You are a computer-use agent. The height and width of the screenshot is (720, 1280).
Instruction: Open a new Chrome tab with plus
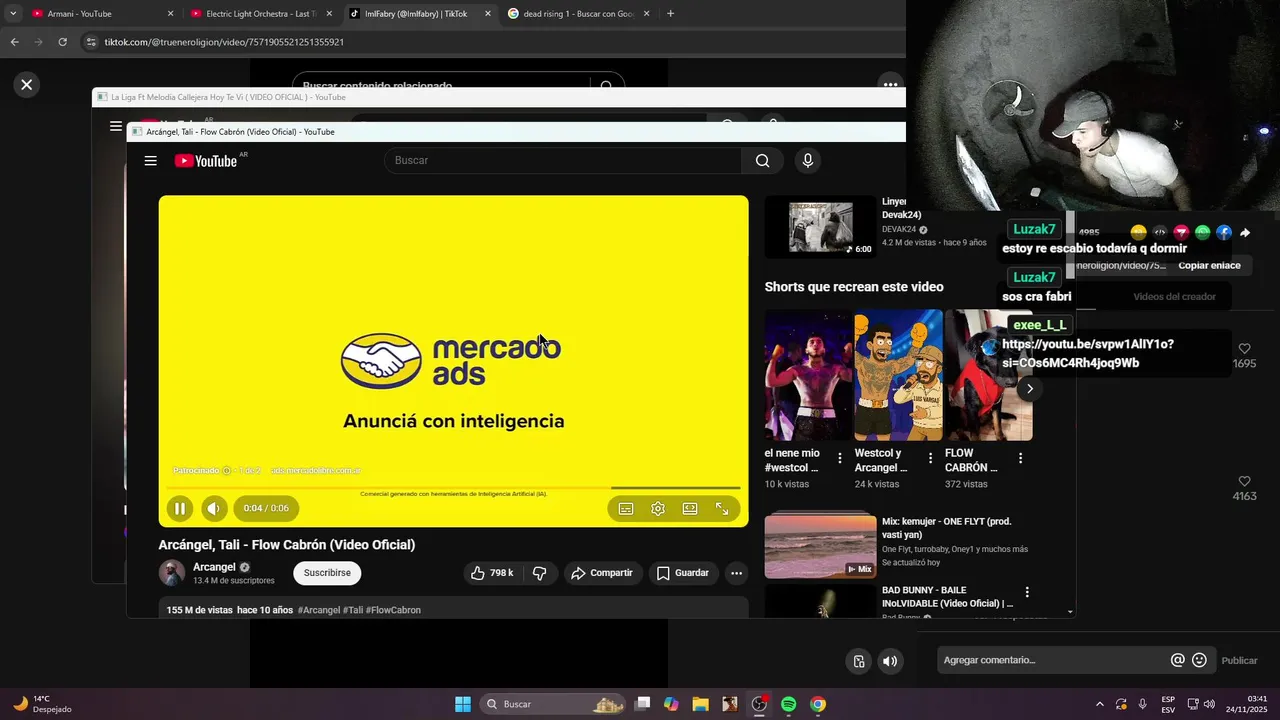tap(670, 14)
